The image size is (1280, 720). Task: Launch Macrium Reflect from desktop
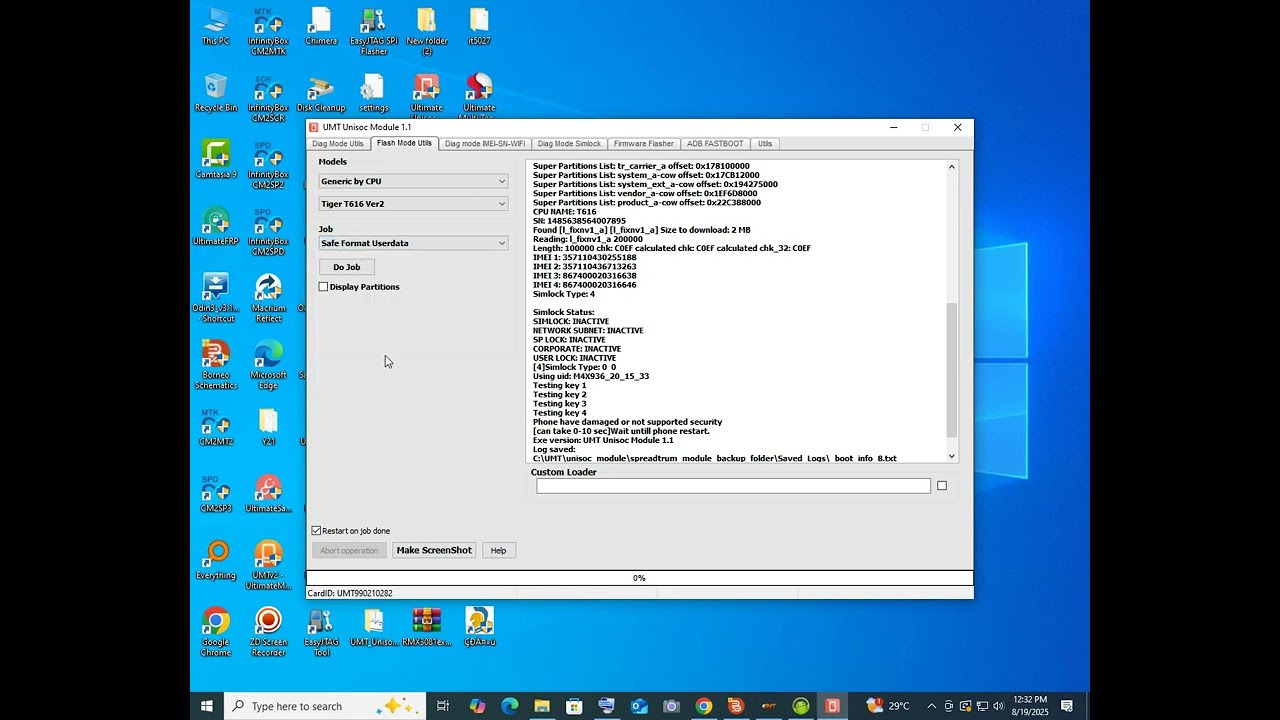pos(268,299)
